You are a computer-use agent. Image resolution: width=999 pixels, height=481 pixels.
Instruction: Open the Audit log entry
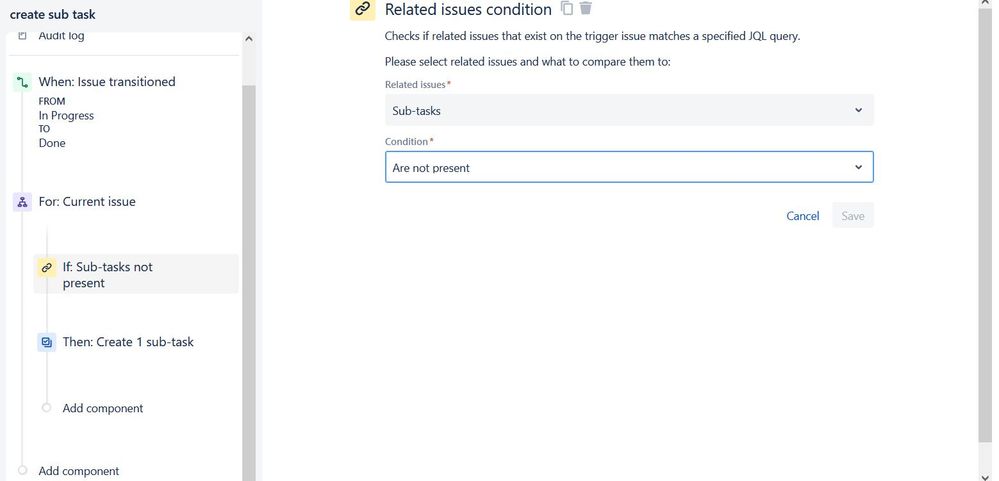click(x=61, y=36)
